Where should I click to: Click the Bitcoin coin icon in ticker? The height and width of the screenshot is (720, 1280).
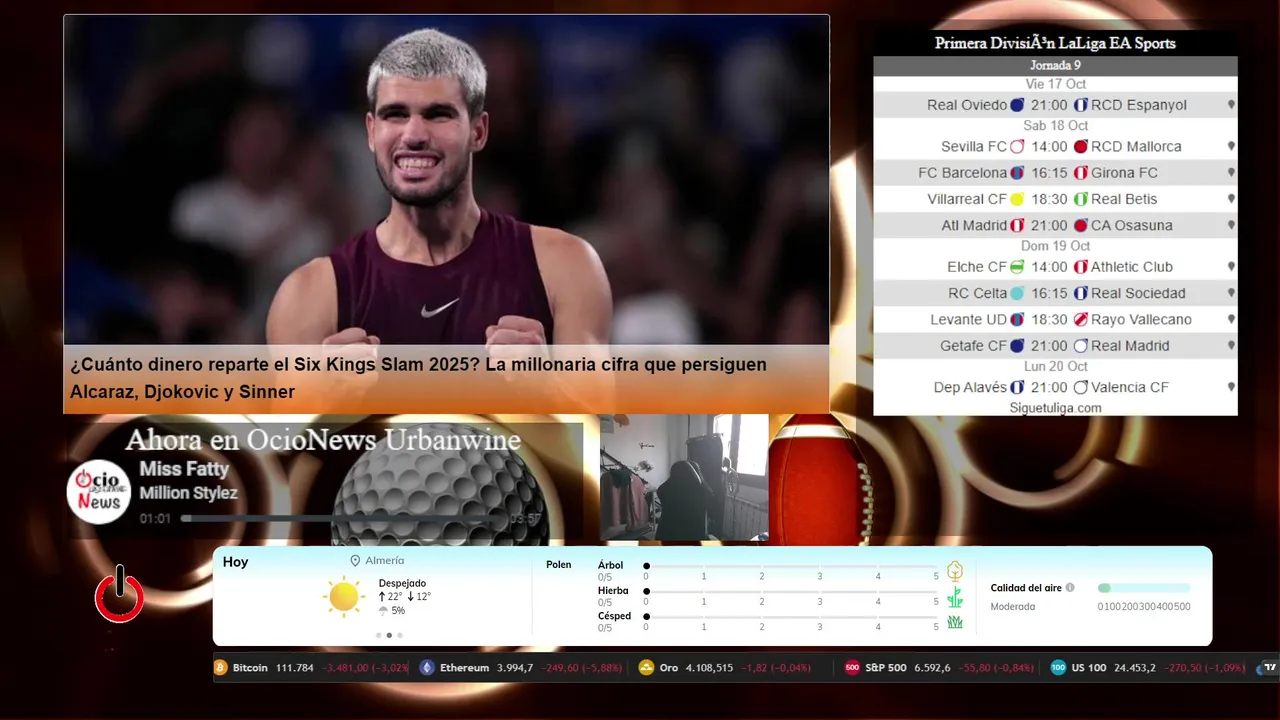click(221, 667)
